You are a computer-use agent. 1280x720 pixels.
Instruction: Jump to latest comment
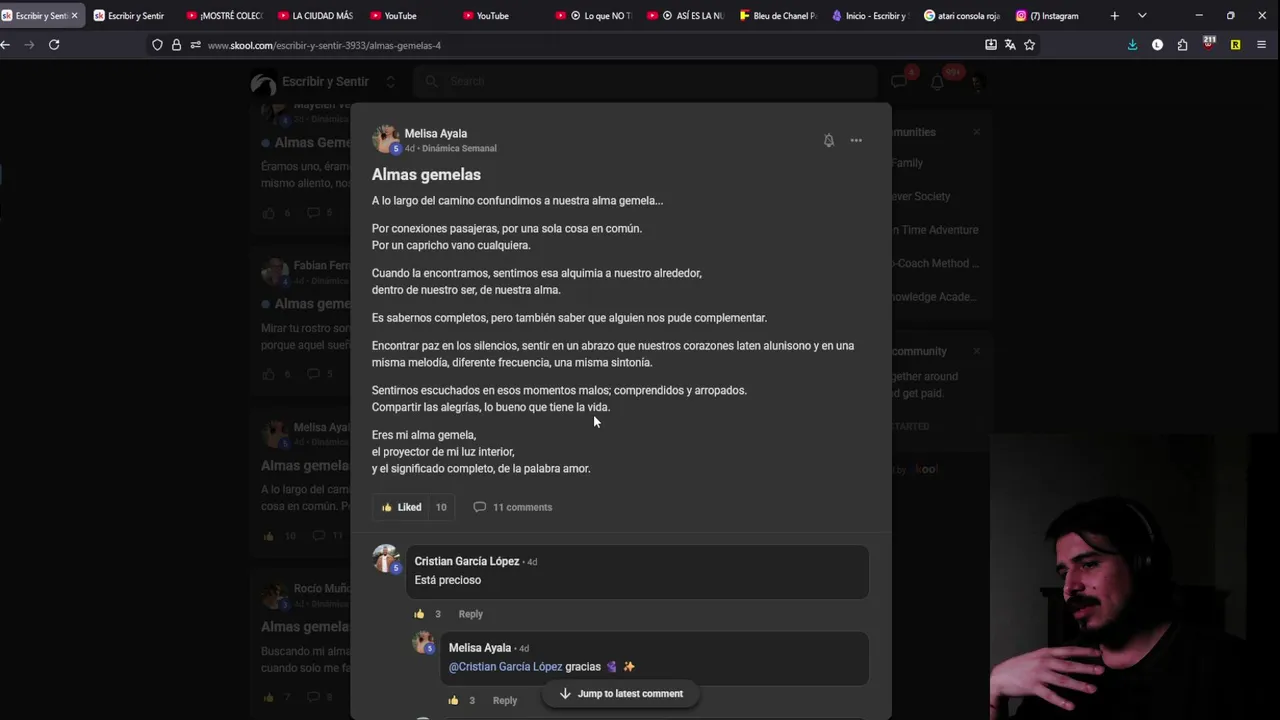pyautogui.click(x=621, y=694)
